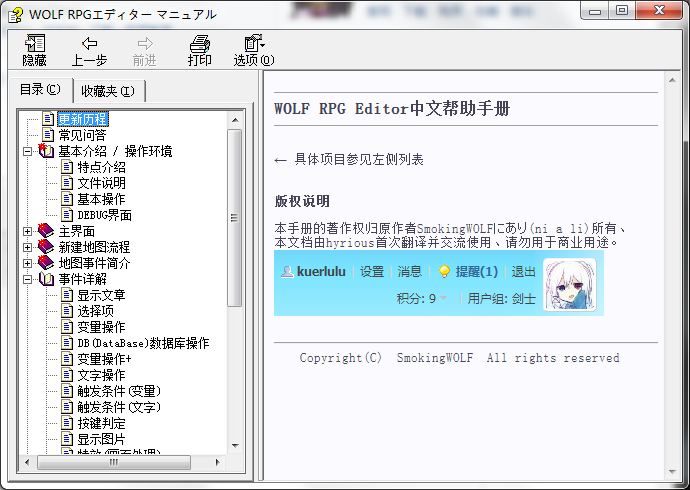Click the 隐藏 (Hide) toolbar icon
Image resolution: width=690 pixels, height=490 pixels.
coord(35,43)
